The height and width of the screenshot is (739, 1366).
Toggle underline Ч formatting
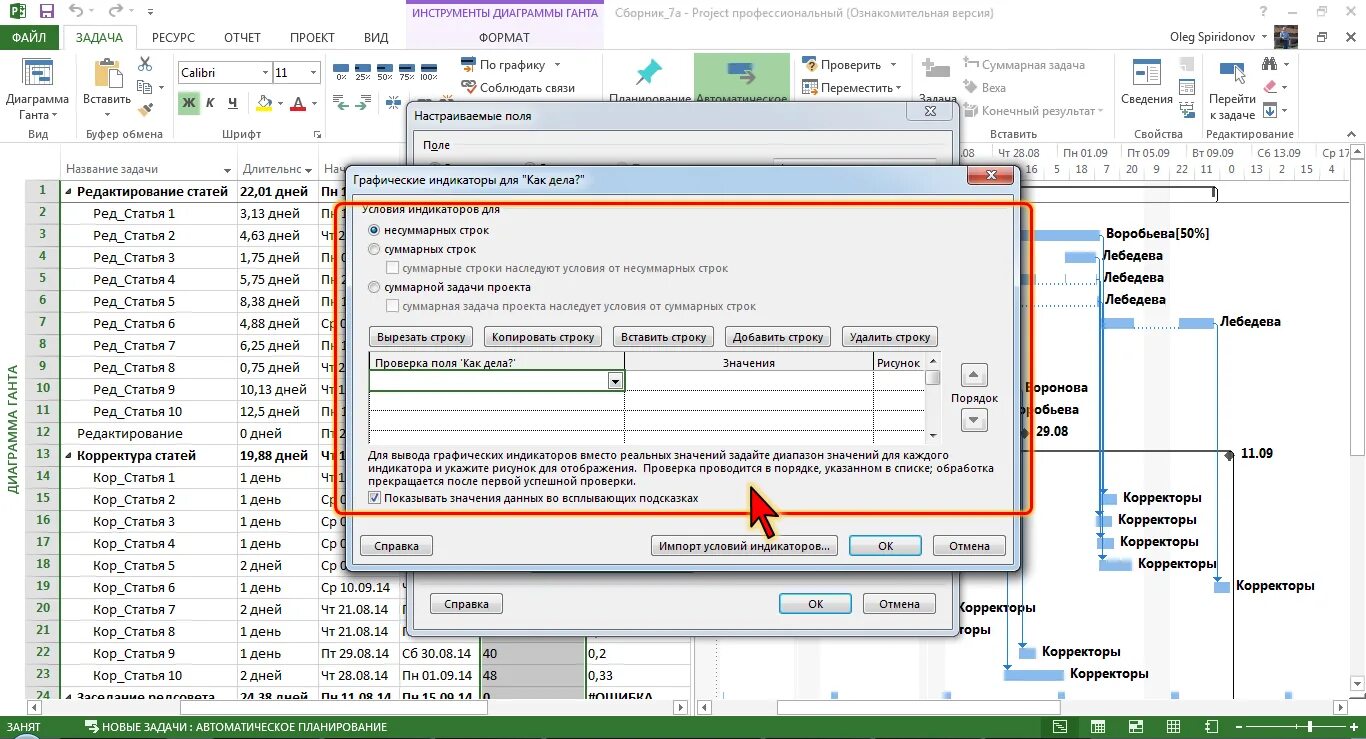[x=232, y=103]
